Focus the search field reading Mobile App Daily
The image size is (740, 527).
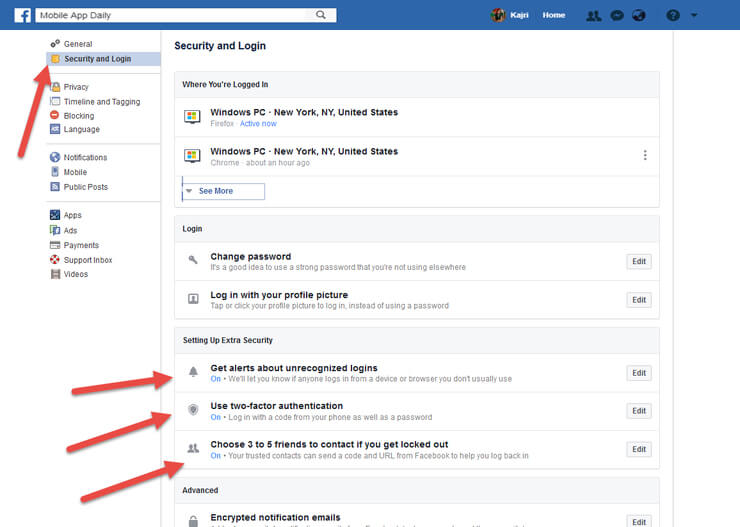[x=186, y=15]
